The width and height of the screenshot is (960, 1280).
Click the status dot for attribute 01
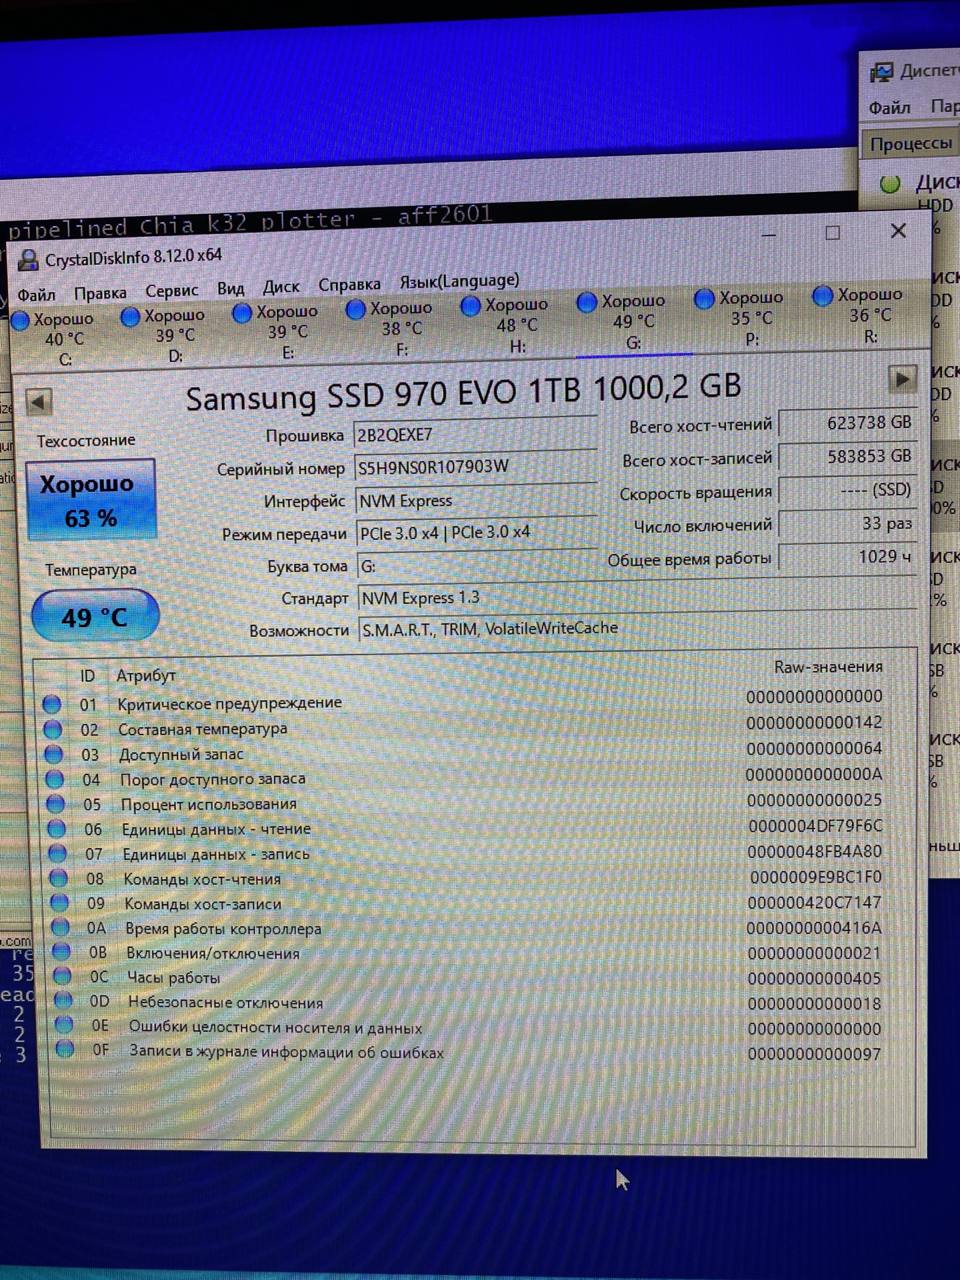(x=52, y=704)
